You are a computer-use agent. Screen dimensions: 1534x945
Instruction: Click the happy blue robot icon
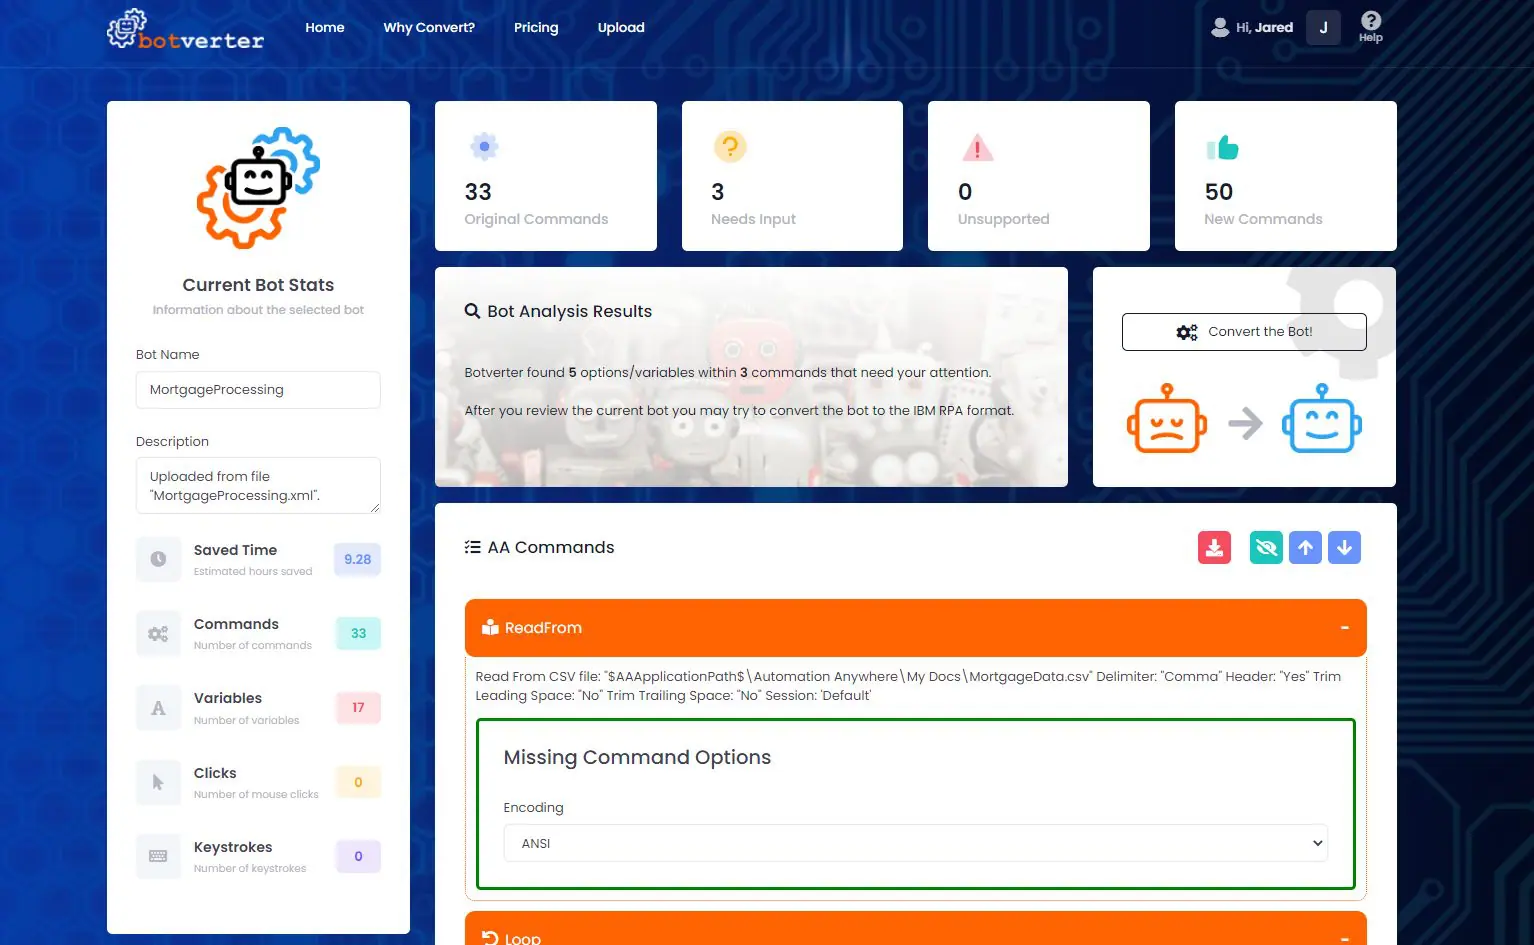[1322, 419]
